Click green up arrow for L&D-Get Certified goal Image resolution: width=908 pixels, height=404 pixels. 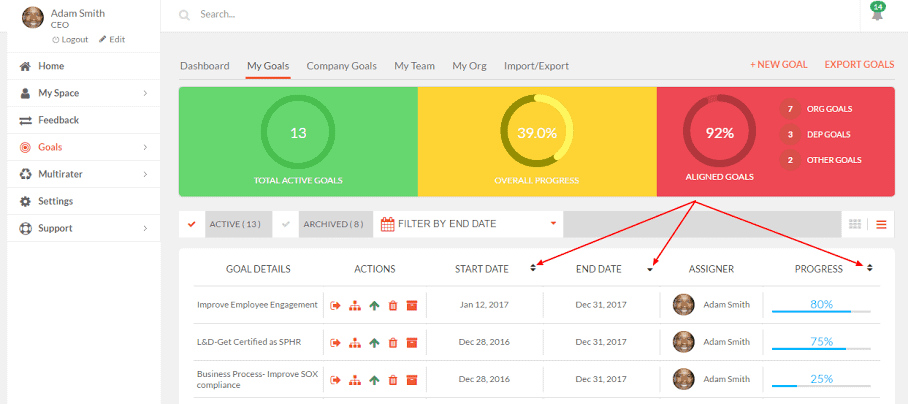[x=374, y=343]
